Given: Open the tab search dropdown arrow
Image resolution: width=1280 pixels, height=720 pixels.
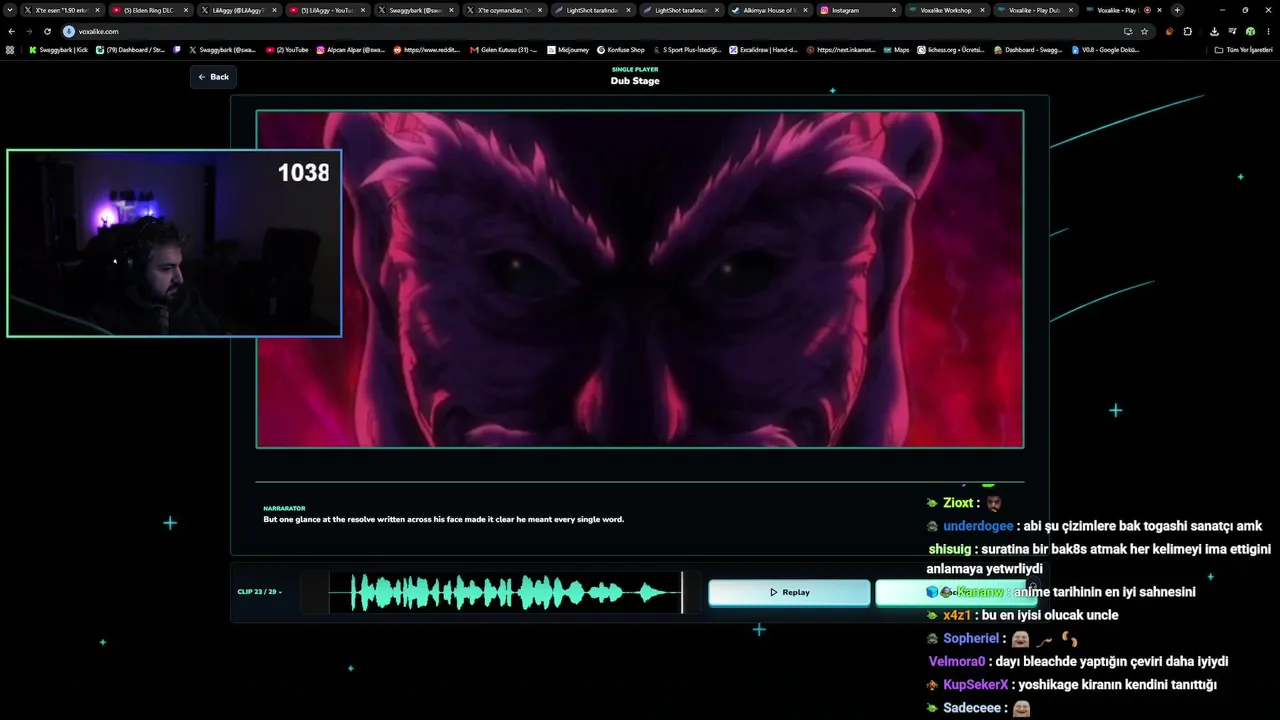Looking at the screenshot, I should coord(10,10).
